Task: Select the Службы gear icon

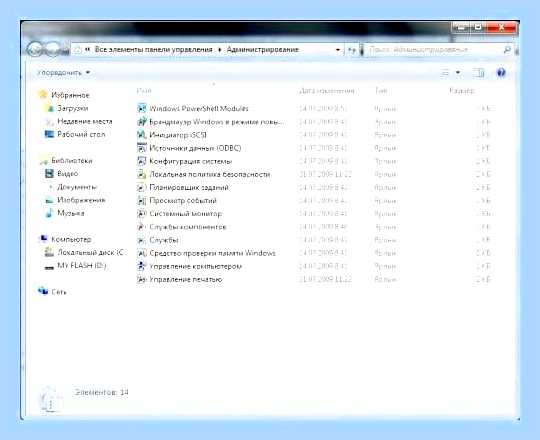Action: (142, 240)
